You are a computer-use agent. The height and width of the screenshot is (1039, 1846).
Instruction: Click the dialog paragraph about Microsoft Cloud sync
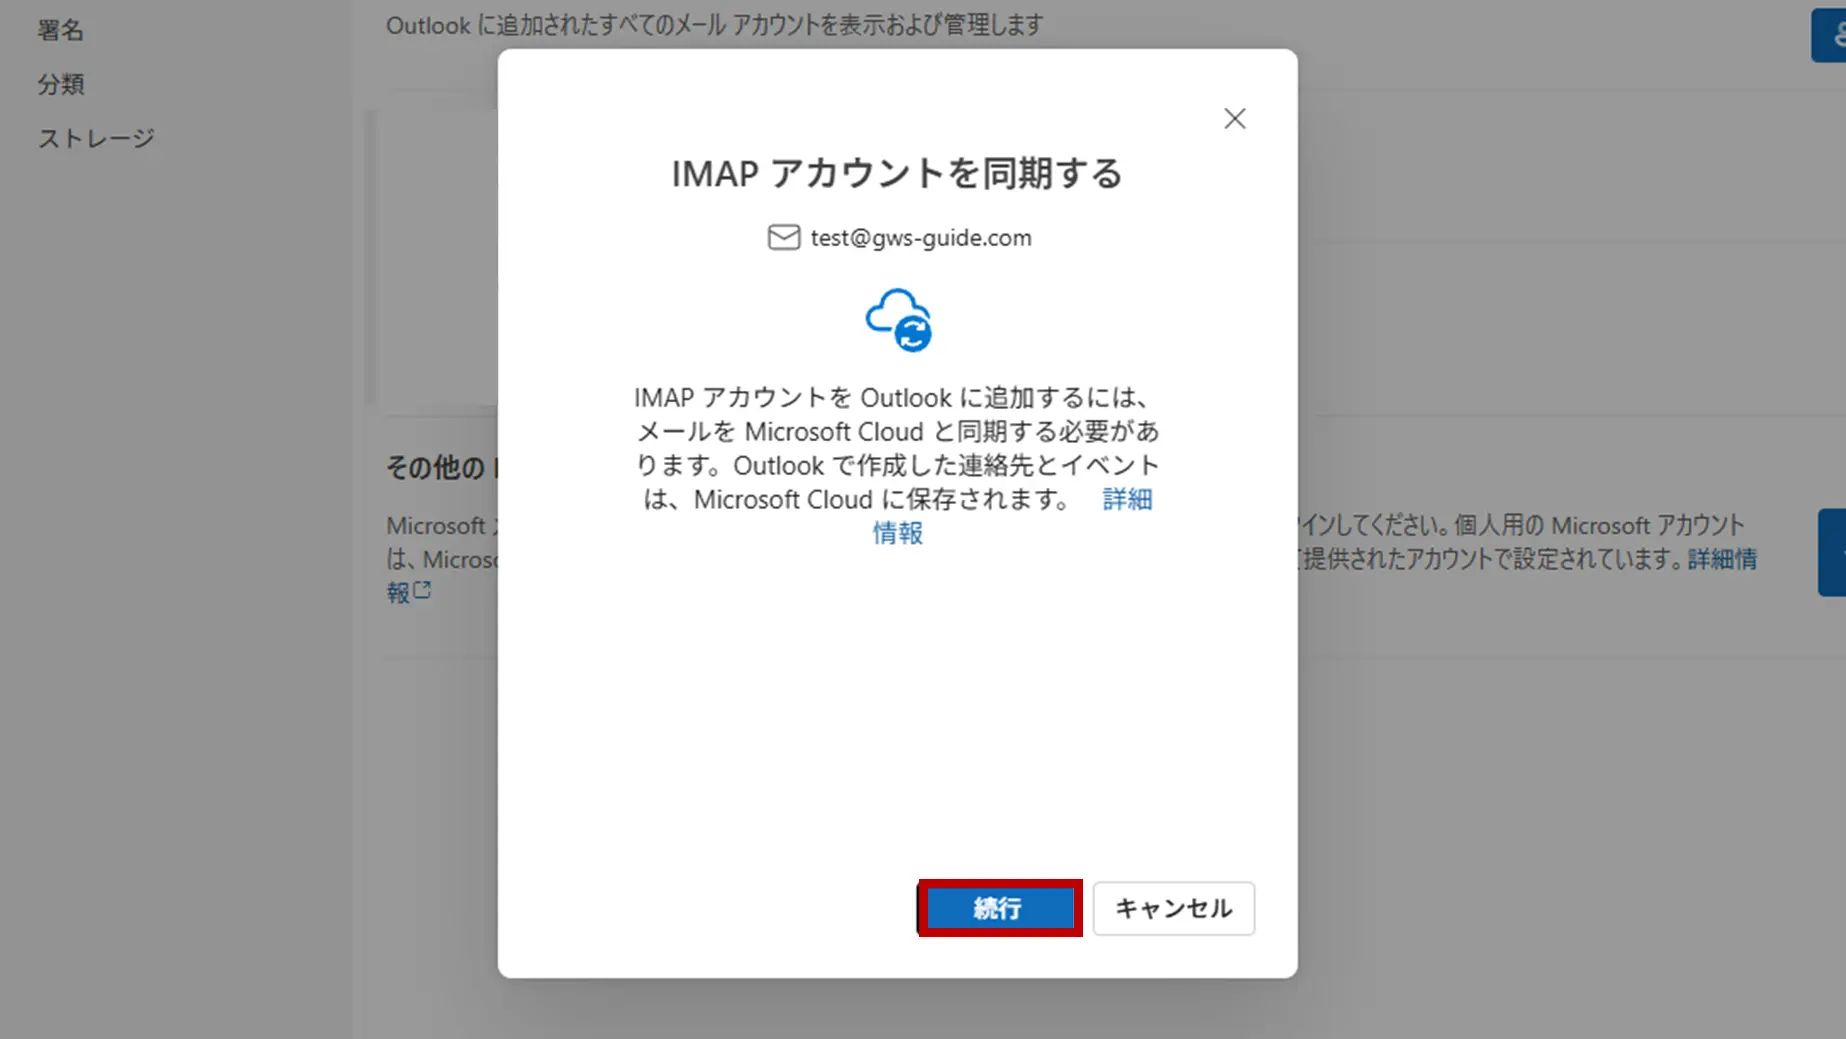pos(896,448)
